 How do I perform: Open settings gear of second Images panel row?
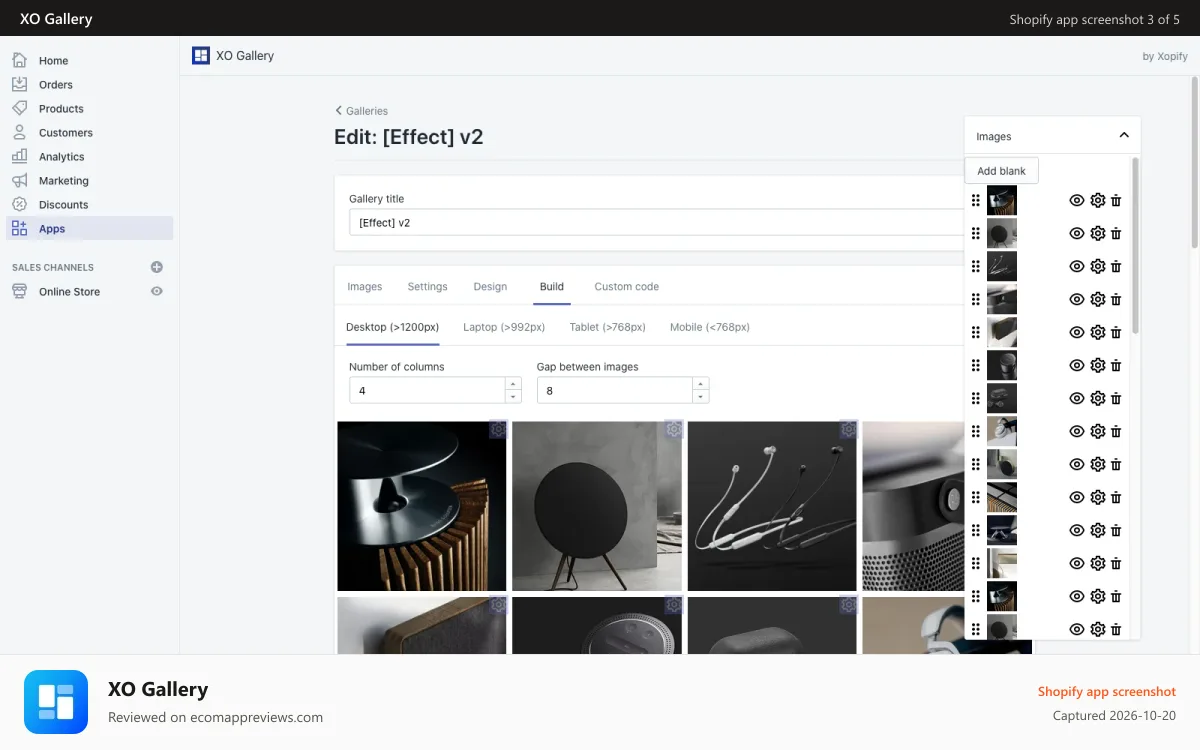(x=1097, y=233)
